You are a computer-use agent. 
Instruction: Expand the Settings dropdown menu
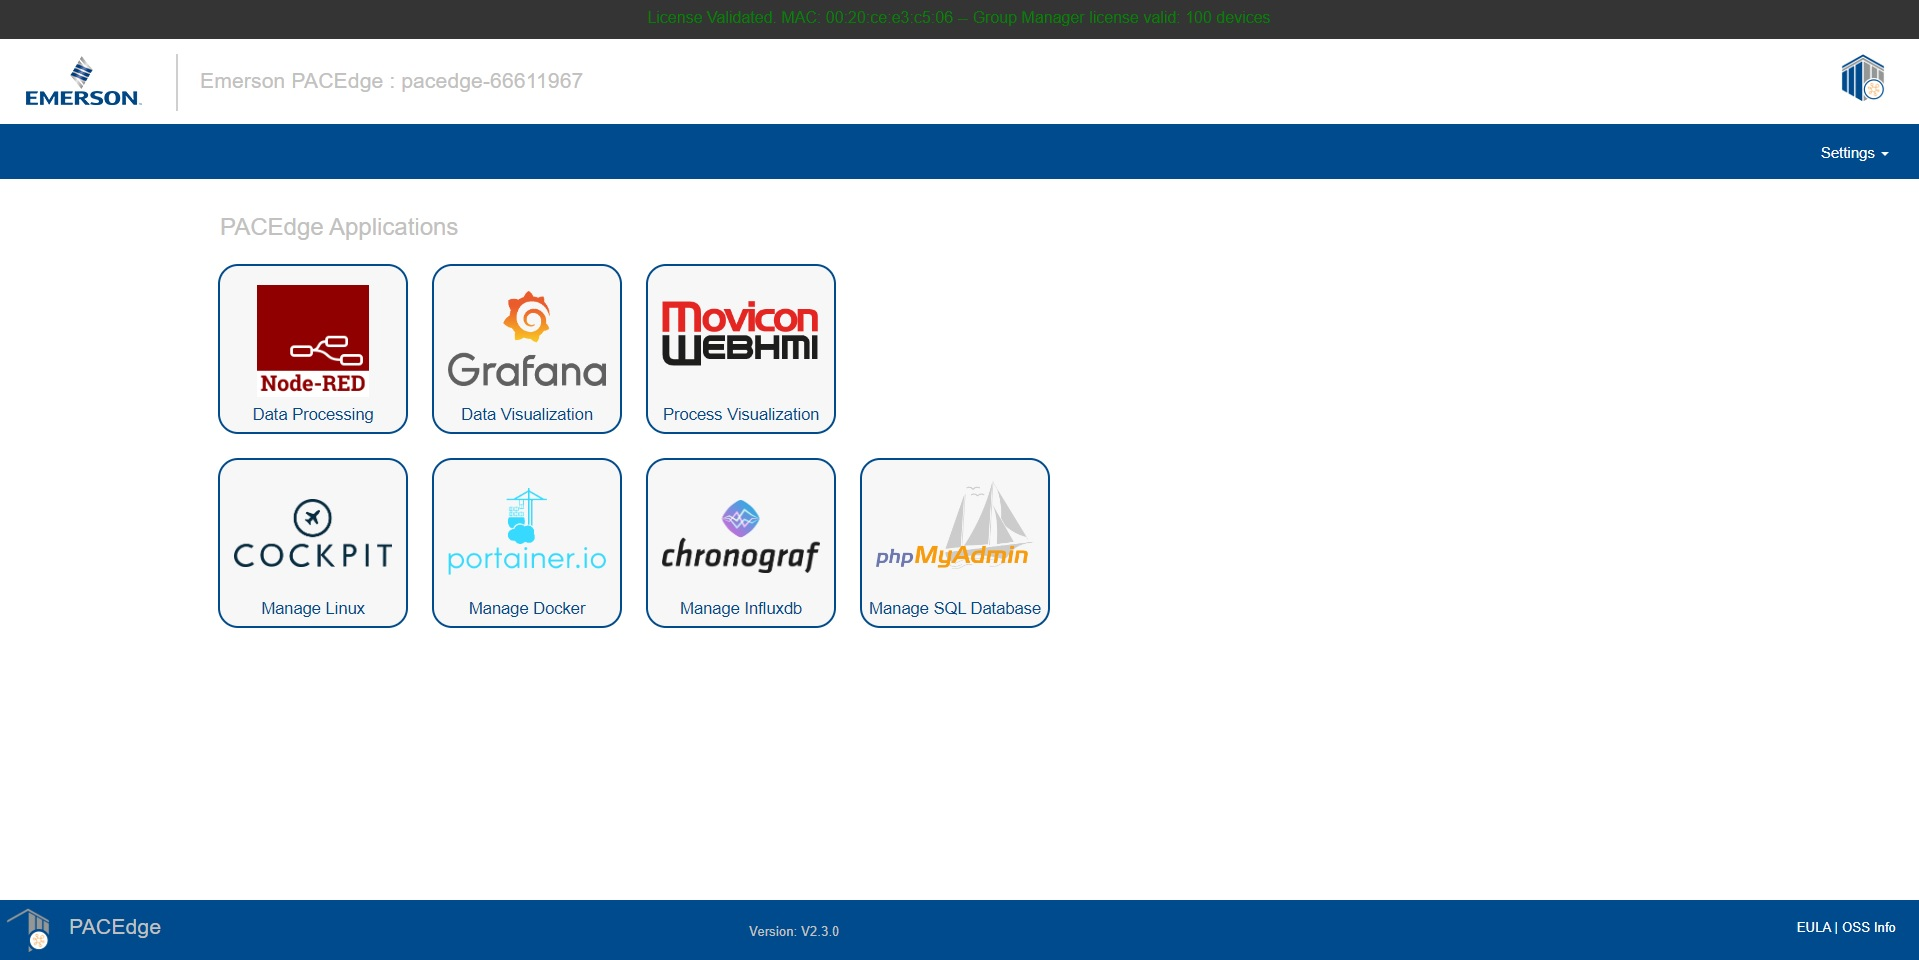pyautogui.click(x=1854, y=153)
